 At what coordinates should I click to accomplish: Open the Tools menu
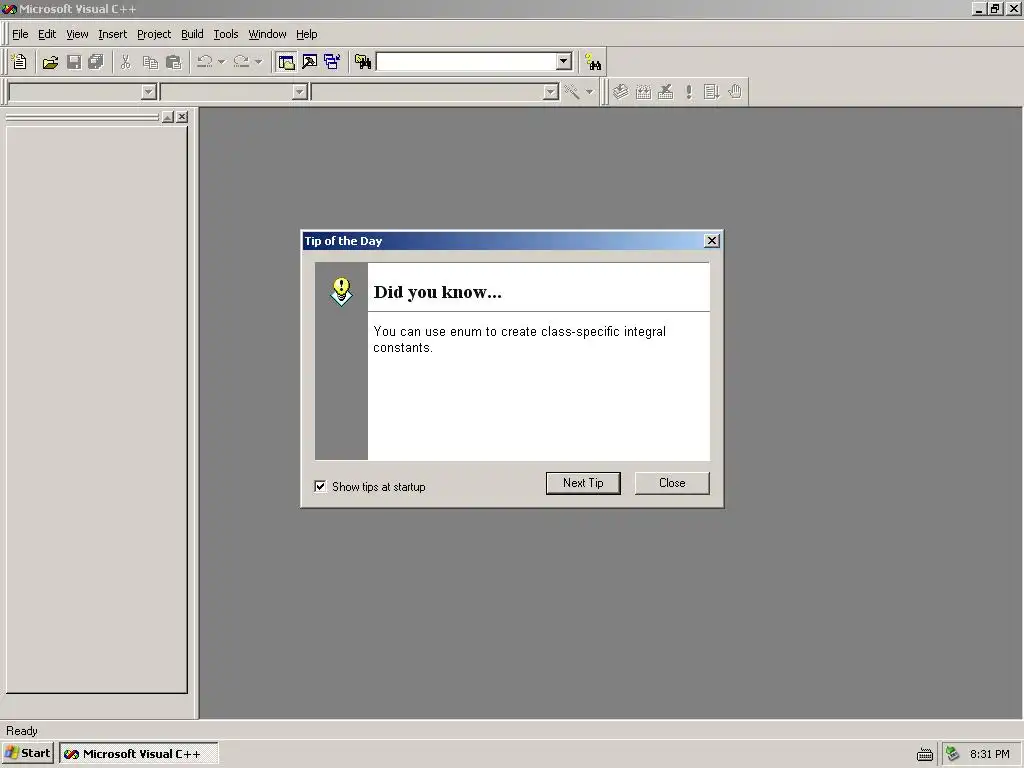pos(226,34)
